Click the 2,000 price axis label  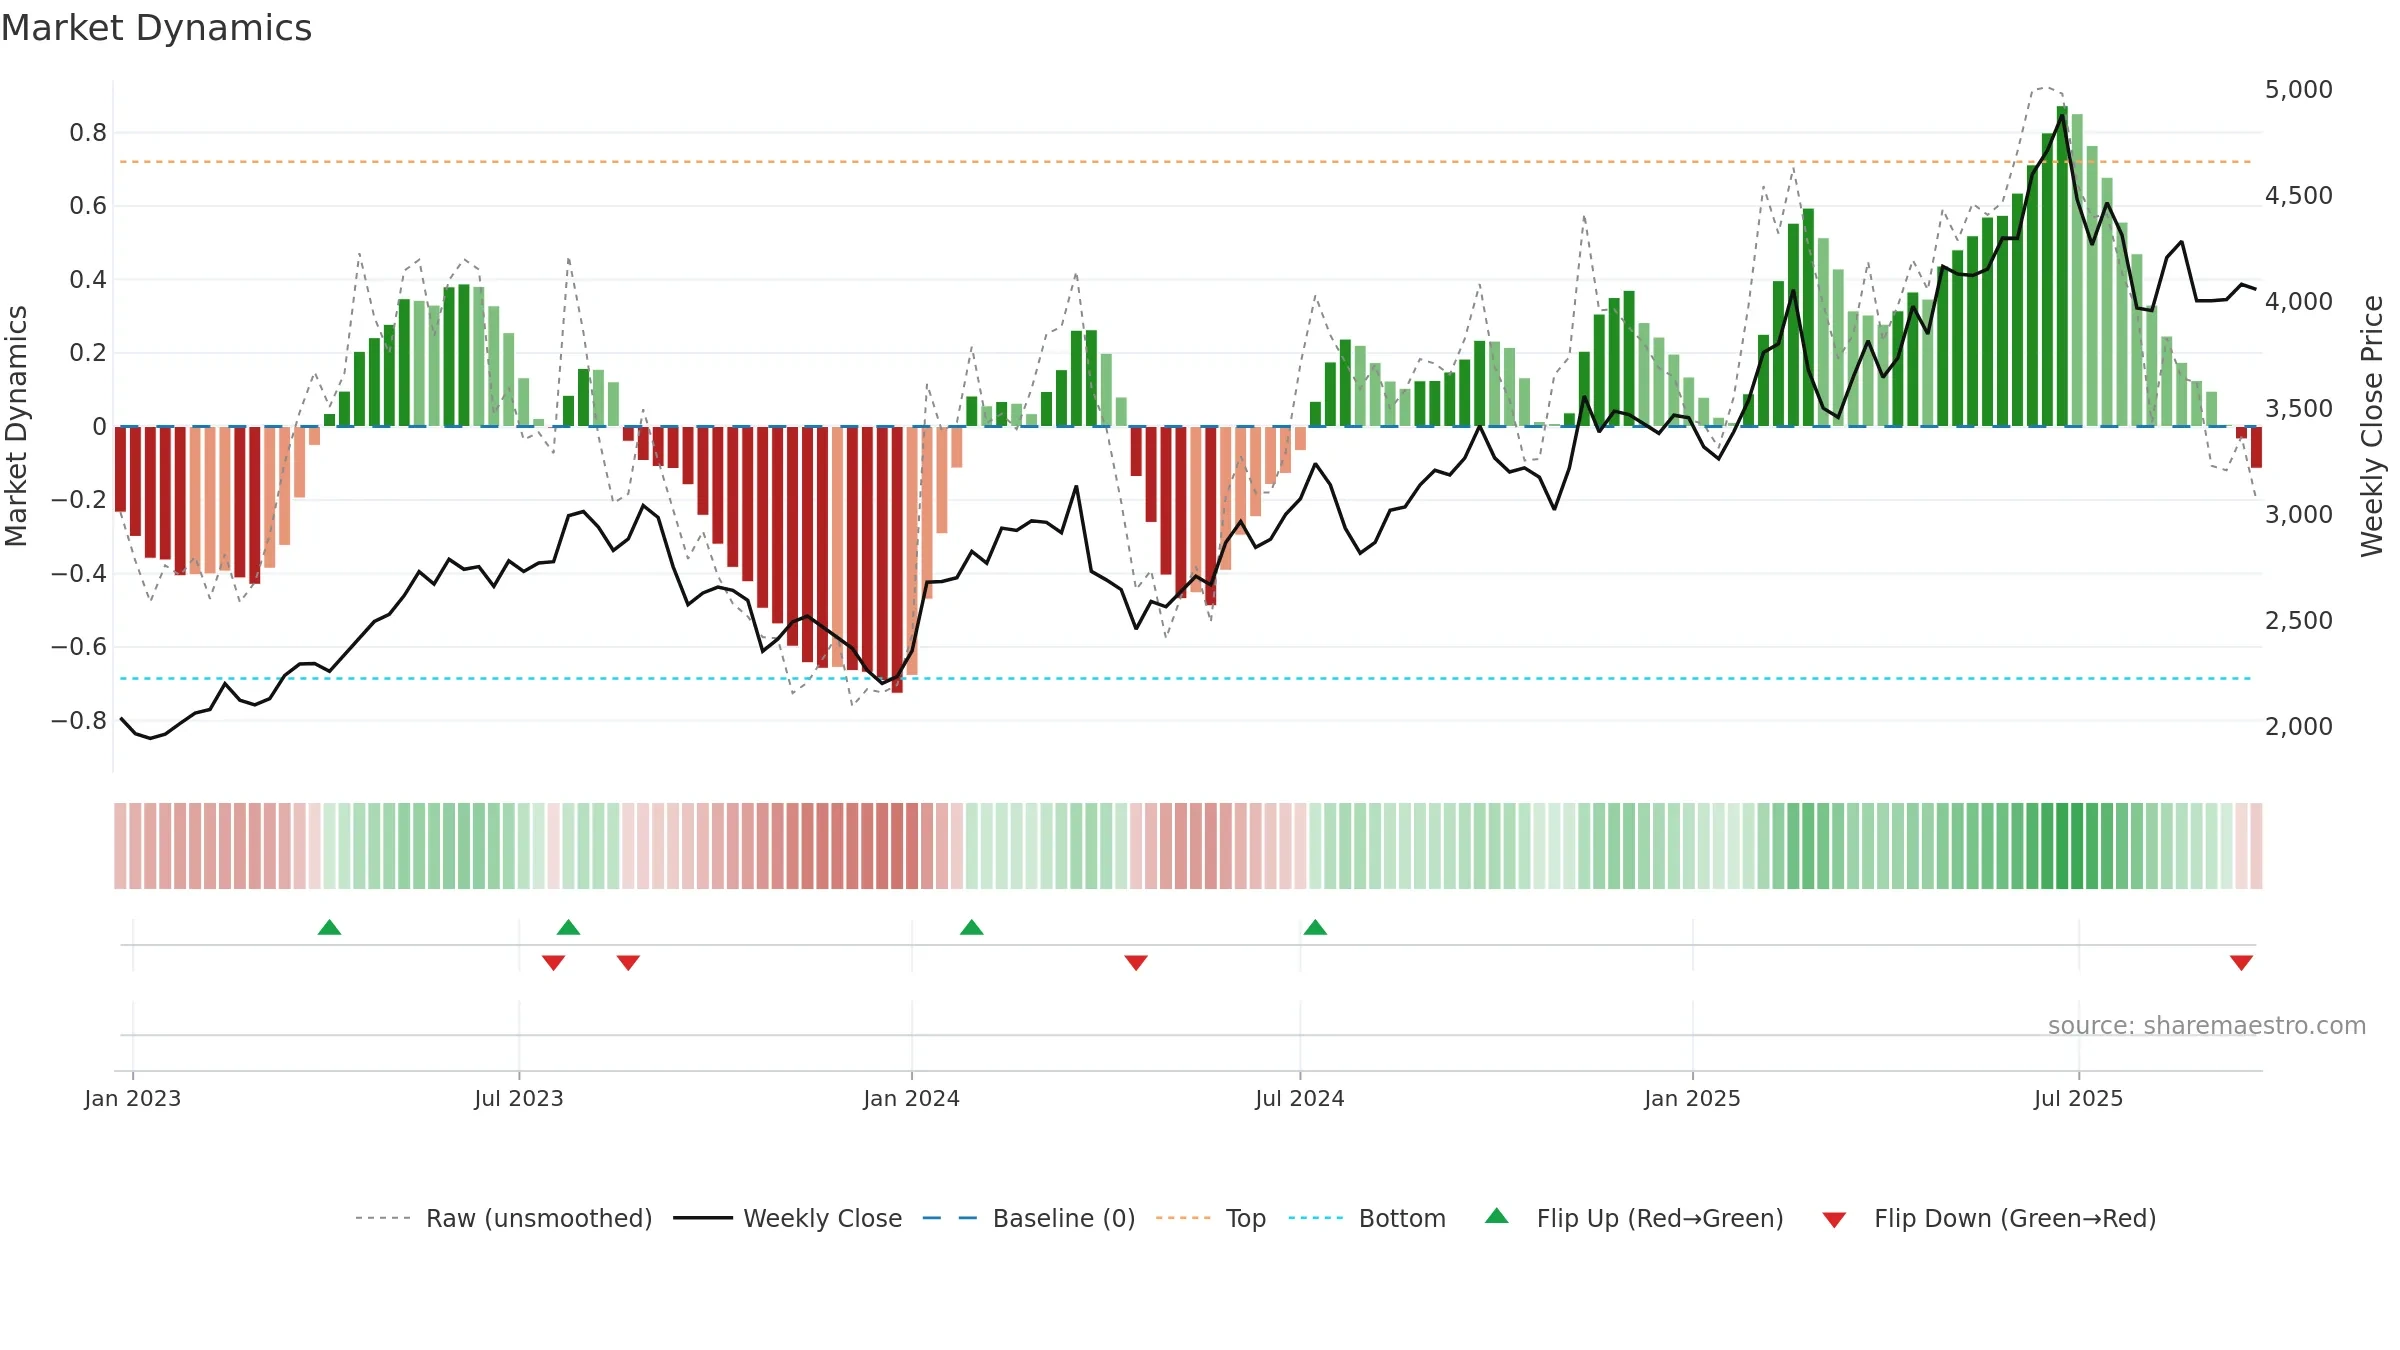[x=2299, y=727]
